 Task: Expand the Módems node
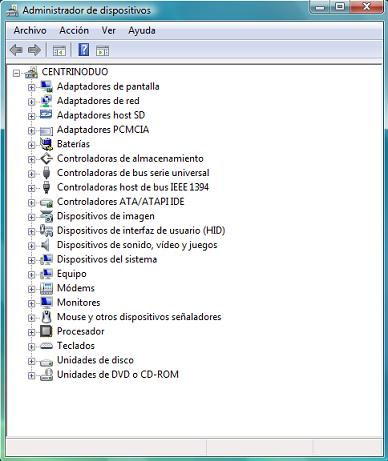click(x=31, y=289)
